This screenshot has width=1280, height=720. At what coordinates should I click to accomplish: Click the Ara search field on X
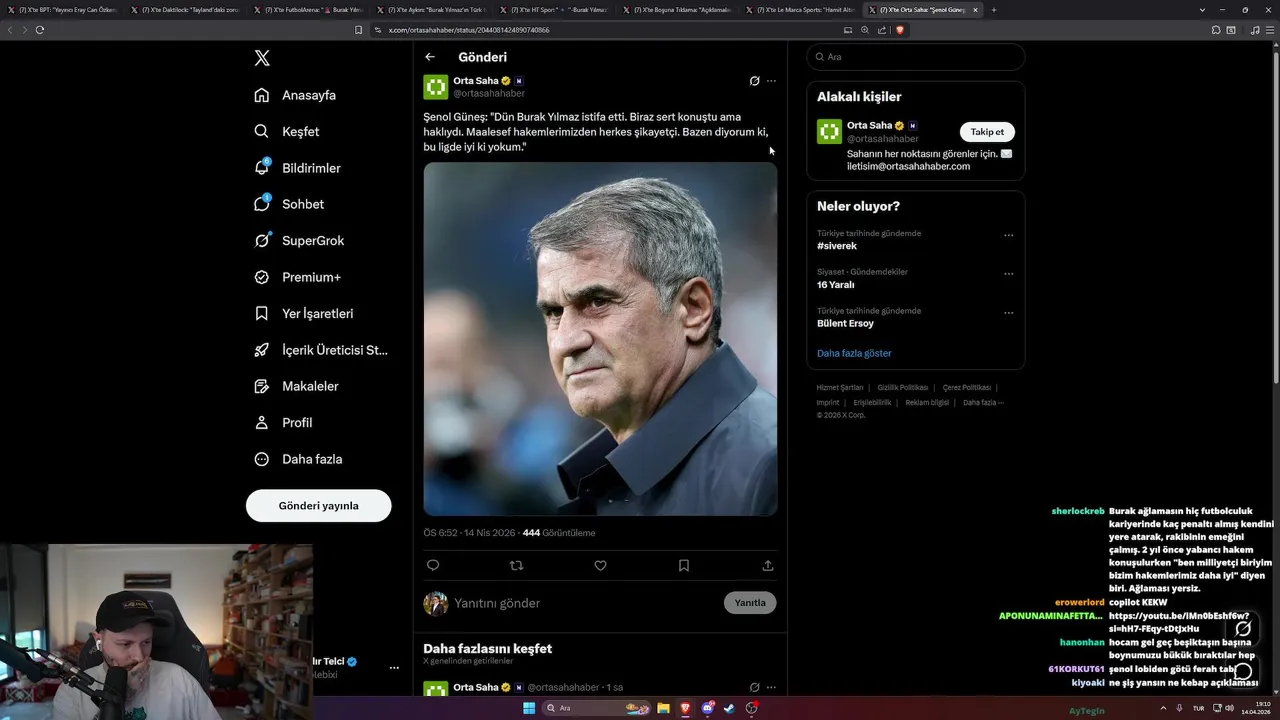click(916, 57)
